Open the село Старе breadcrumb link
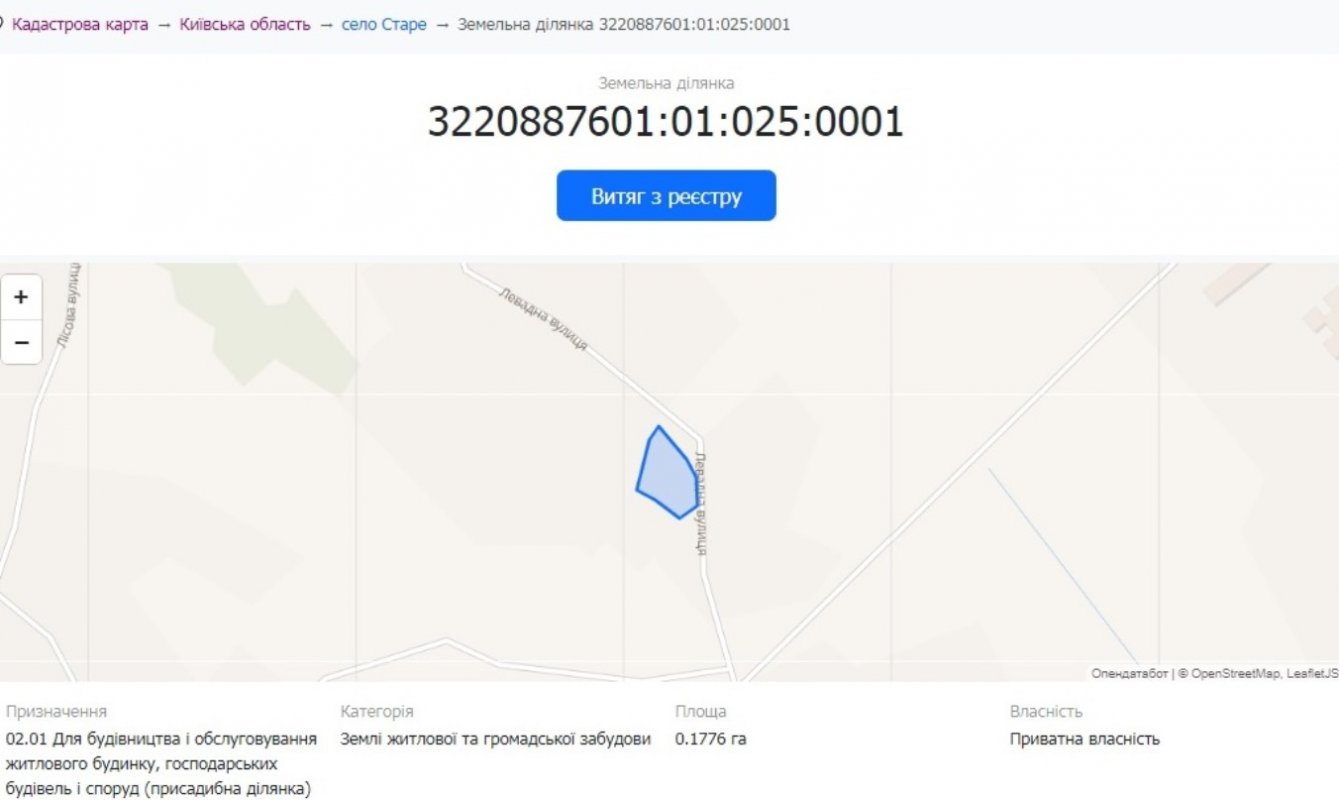This screenshot has width=1339, height=800. (x=384, y=24)
